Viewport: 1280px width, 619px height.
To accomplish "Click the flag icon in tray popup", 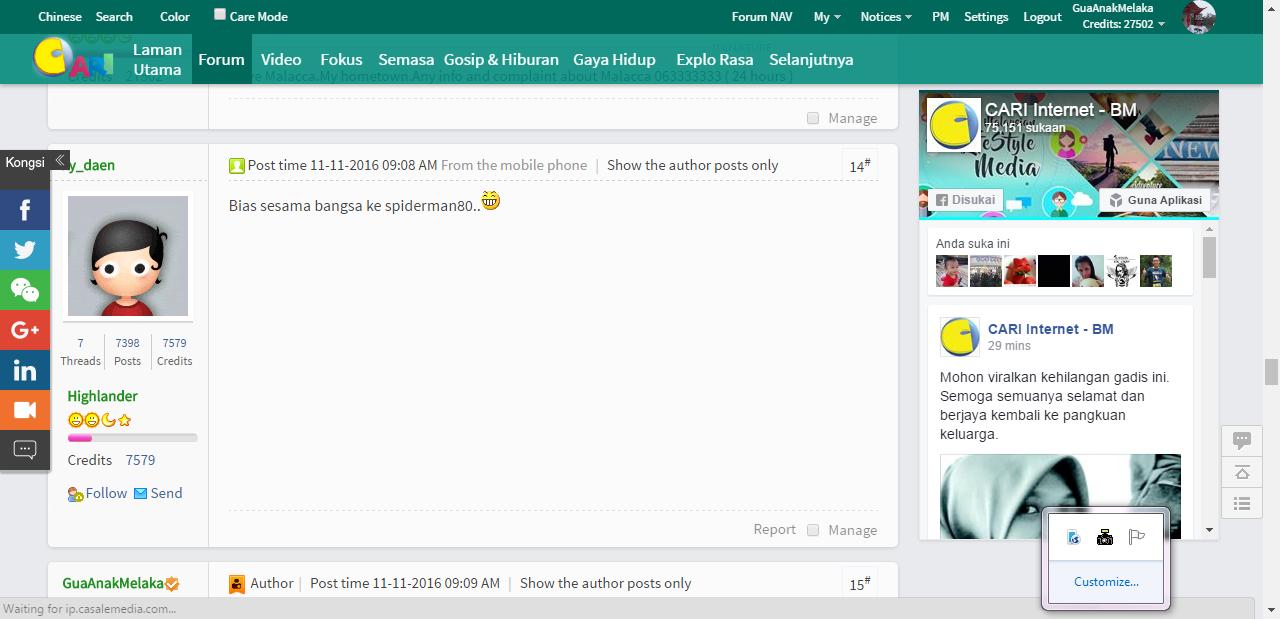I will (x=1137, y=537).
